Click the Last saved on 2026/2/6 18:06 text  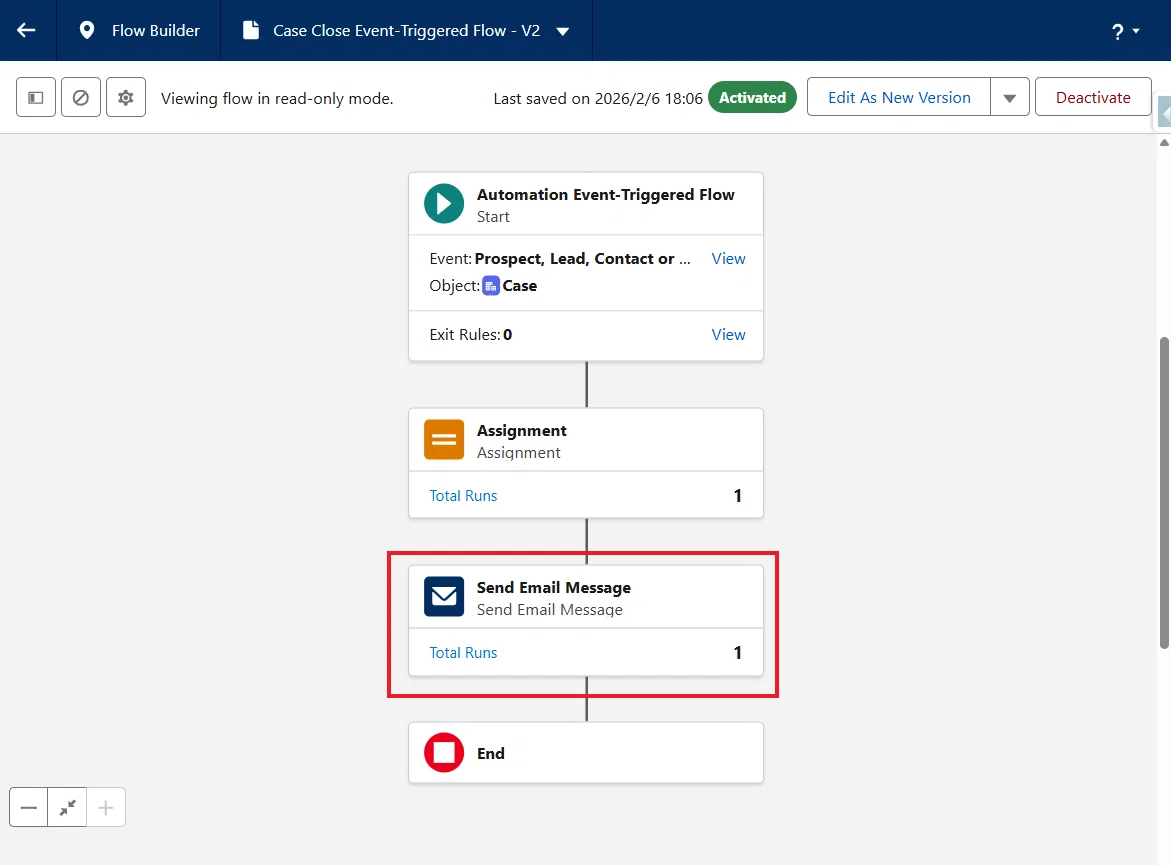point(597,99)
